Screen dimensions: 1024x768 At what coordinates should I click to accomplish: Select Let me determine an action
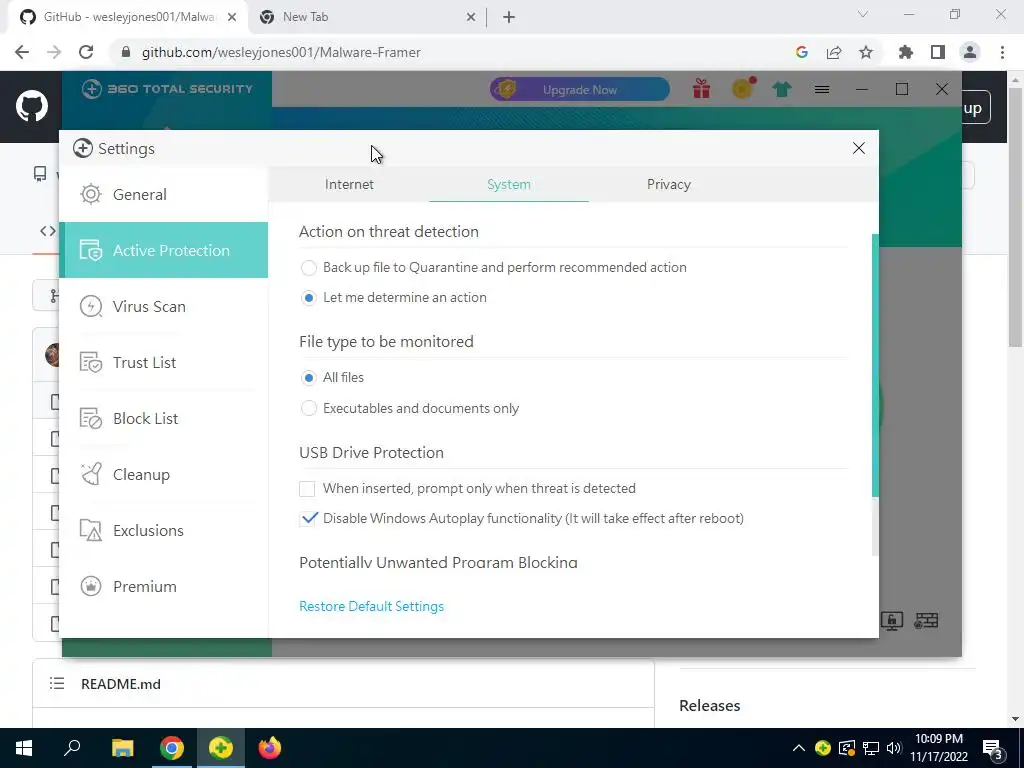(308, 298)
